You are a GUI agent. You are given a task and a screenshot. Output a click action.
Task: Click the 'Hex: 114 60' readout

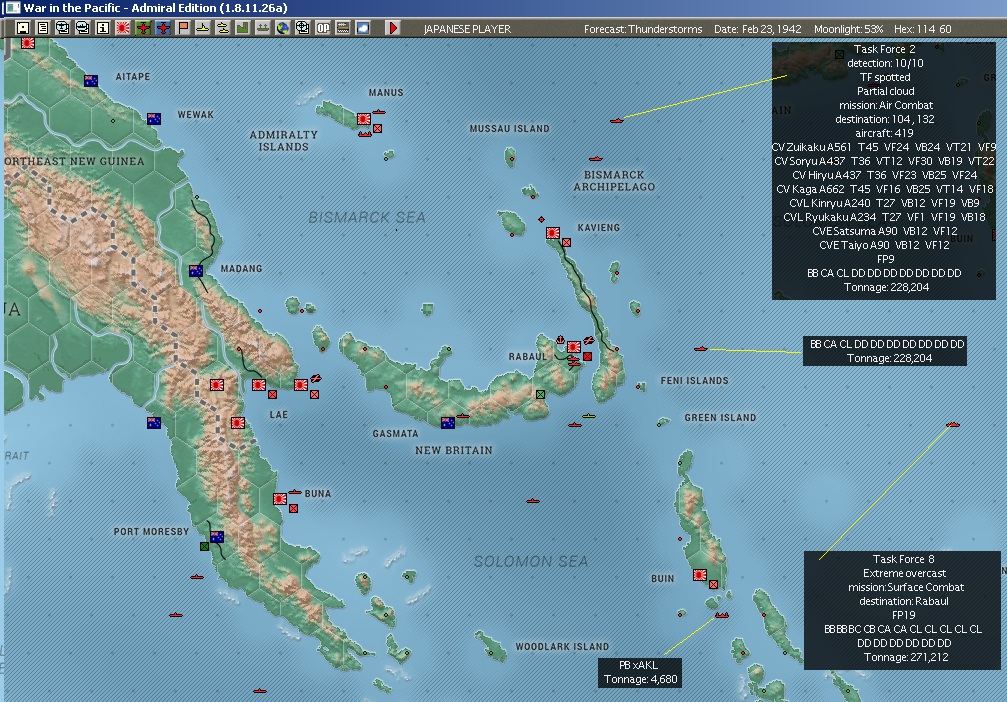(923, 29)
